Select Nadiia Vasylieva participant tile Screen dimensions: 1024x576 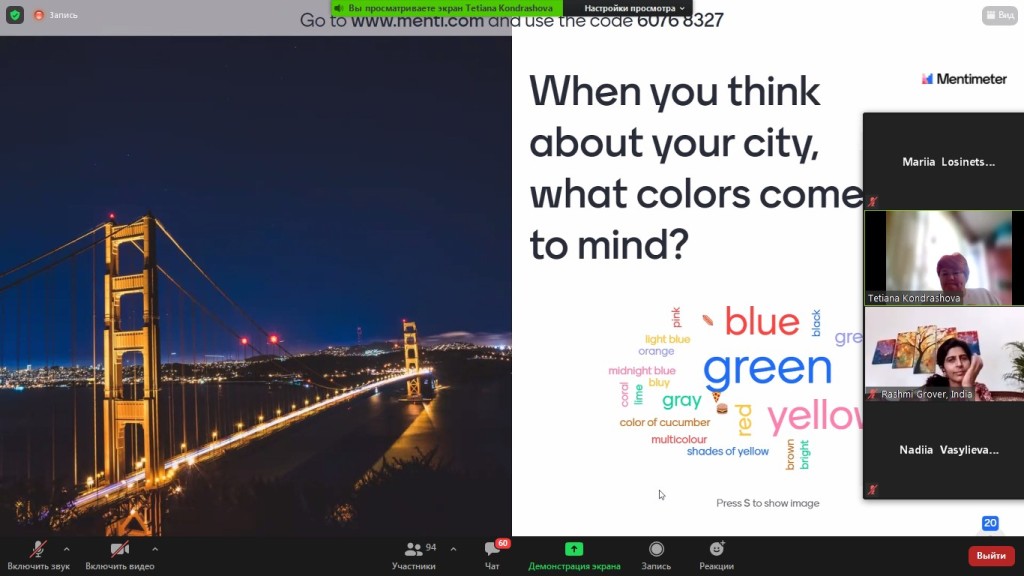[x=944, y=450]
